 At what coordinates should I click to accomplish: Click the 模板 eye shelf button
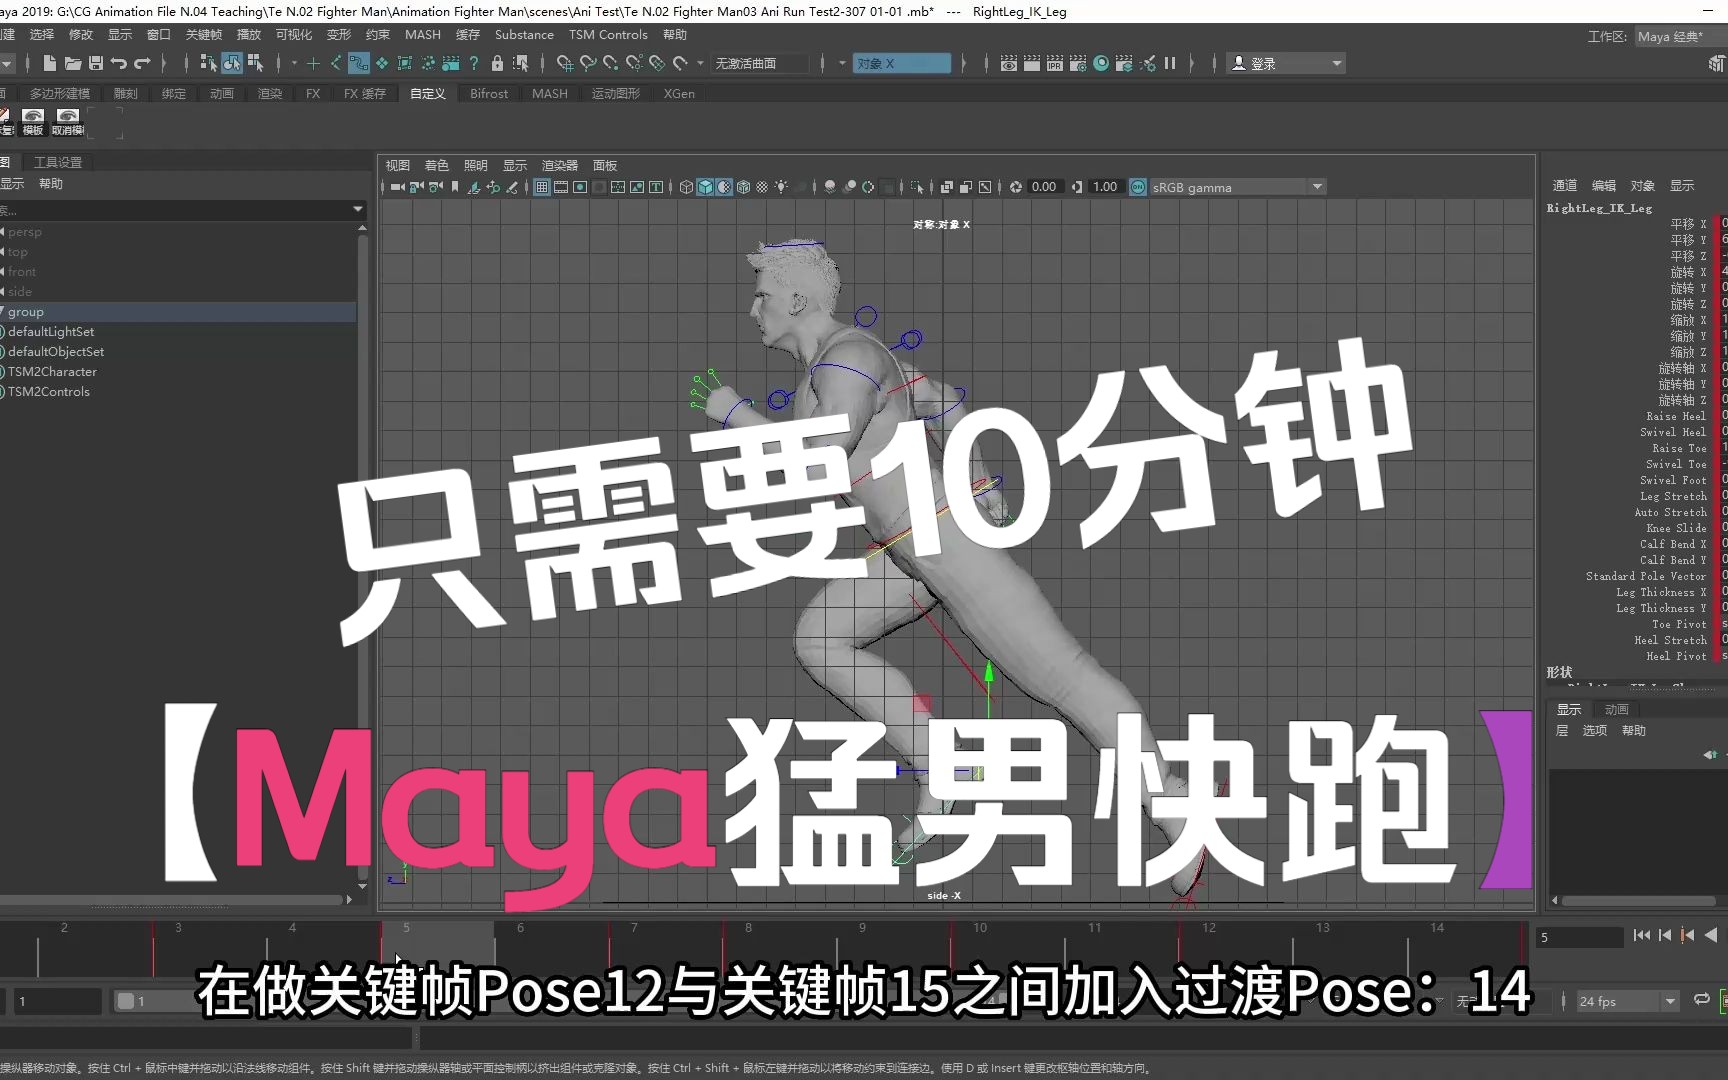[33, 122]
